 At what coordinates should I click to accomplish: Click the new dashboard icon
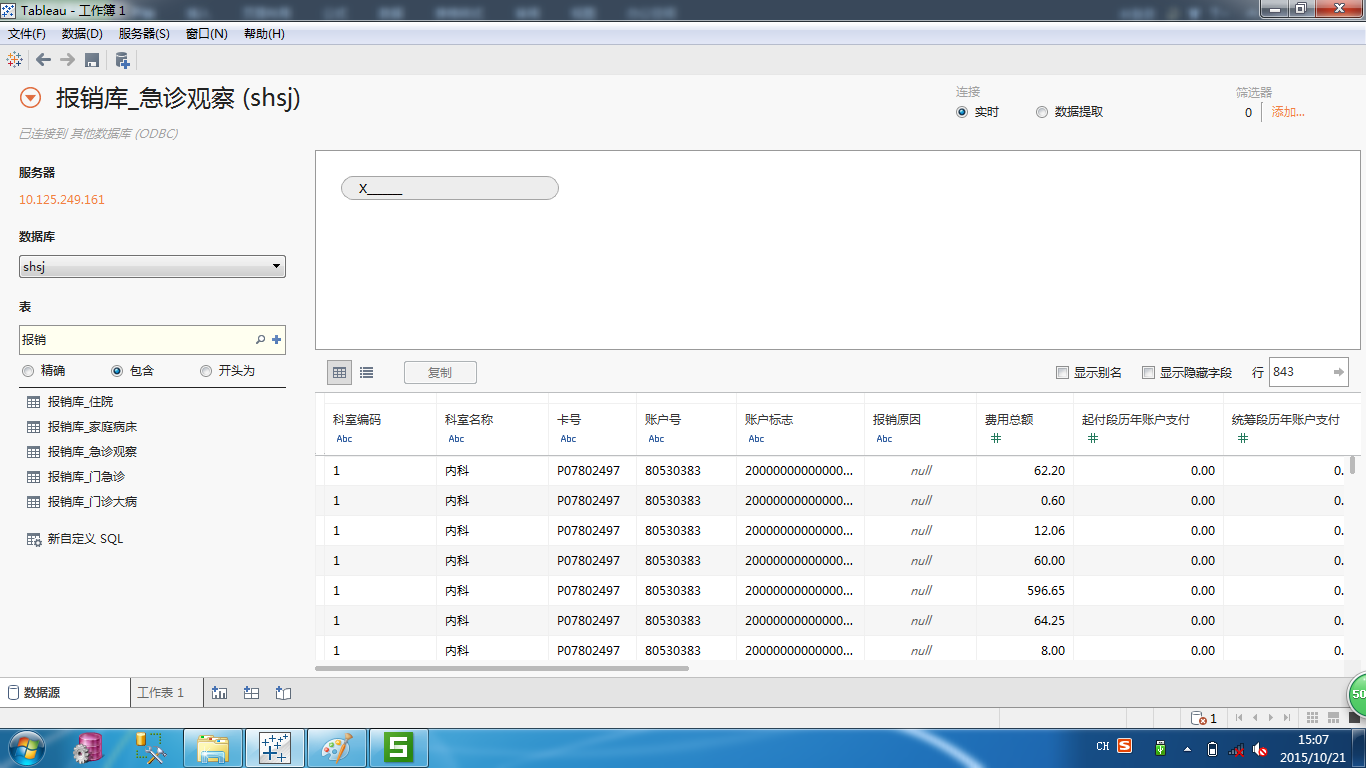pyautogui.click(x=252, y=692)
